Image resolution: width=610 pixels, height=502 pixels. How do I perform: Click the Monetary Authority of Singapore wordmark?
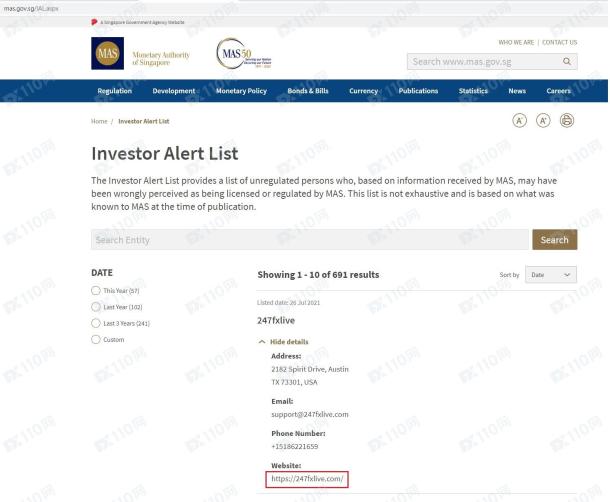[161, 58]
